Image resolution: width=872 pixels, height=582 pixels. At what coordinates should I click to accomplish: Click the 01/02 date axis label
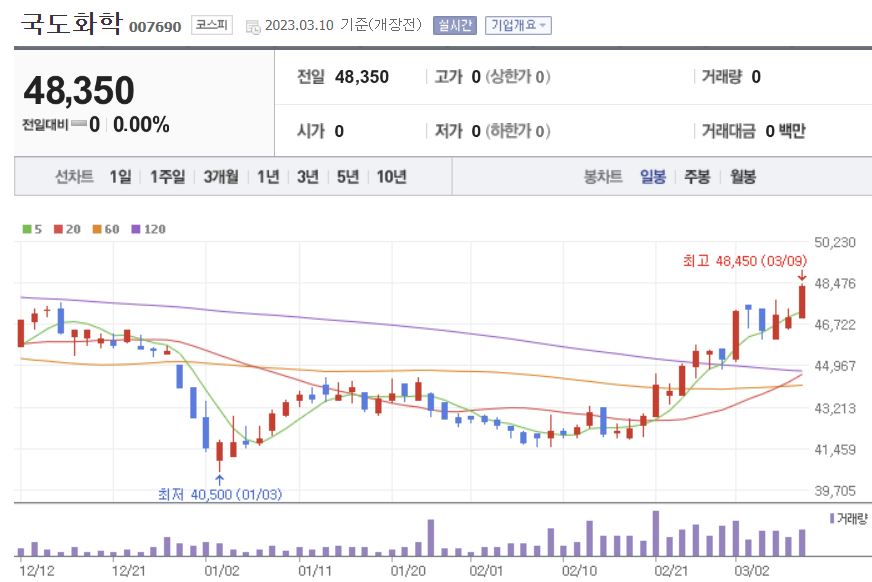[222, 571]
